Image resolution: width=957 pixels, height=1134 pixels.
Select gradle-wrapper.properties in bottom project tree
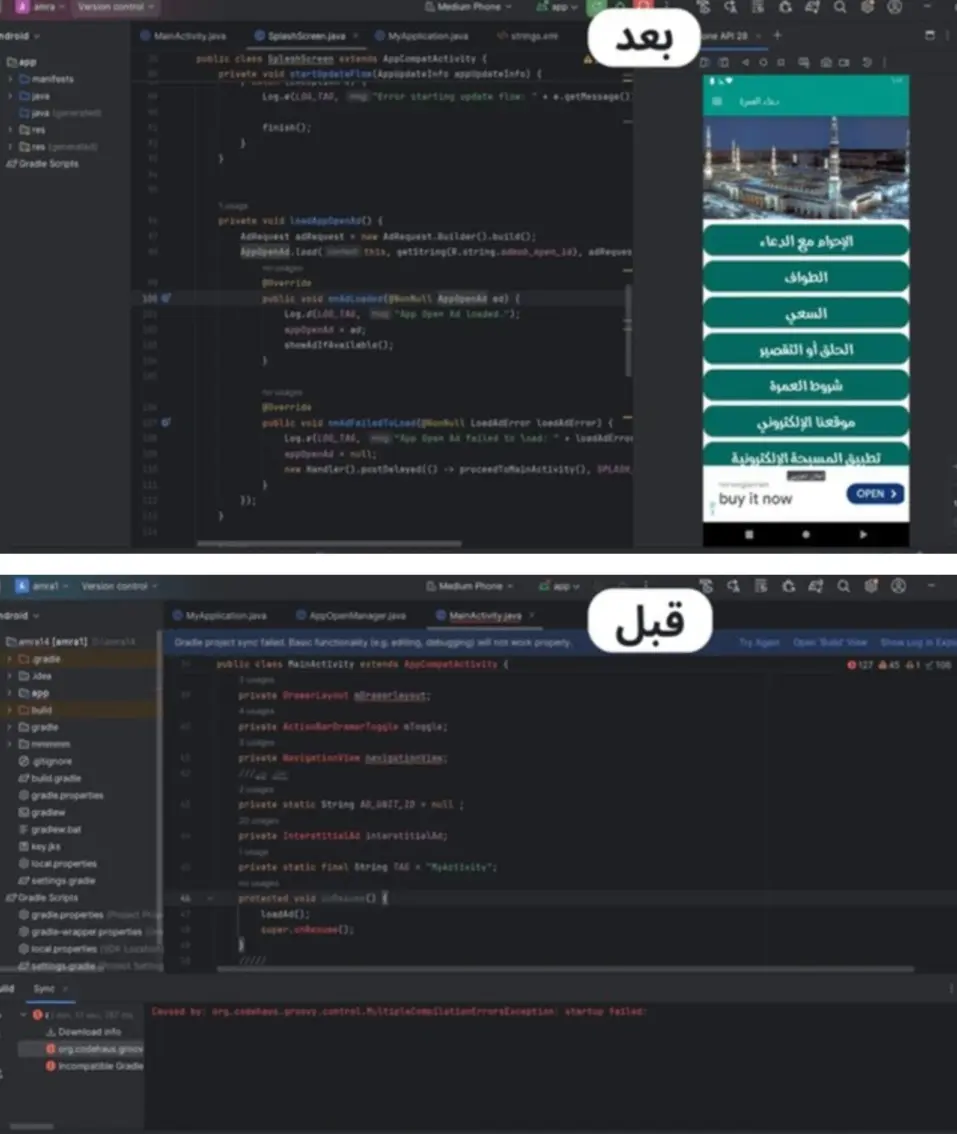pos(81,932)
